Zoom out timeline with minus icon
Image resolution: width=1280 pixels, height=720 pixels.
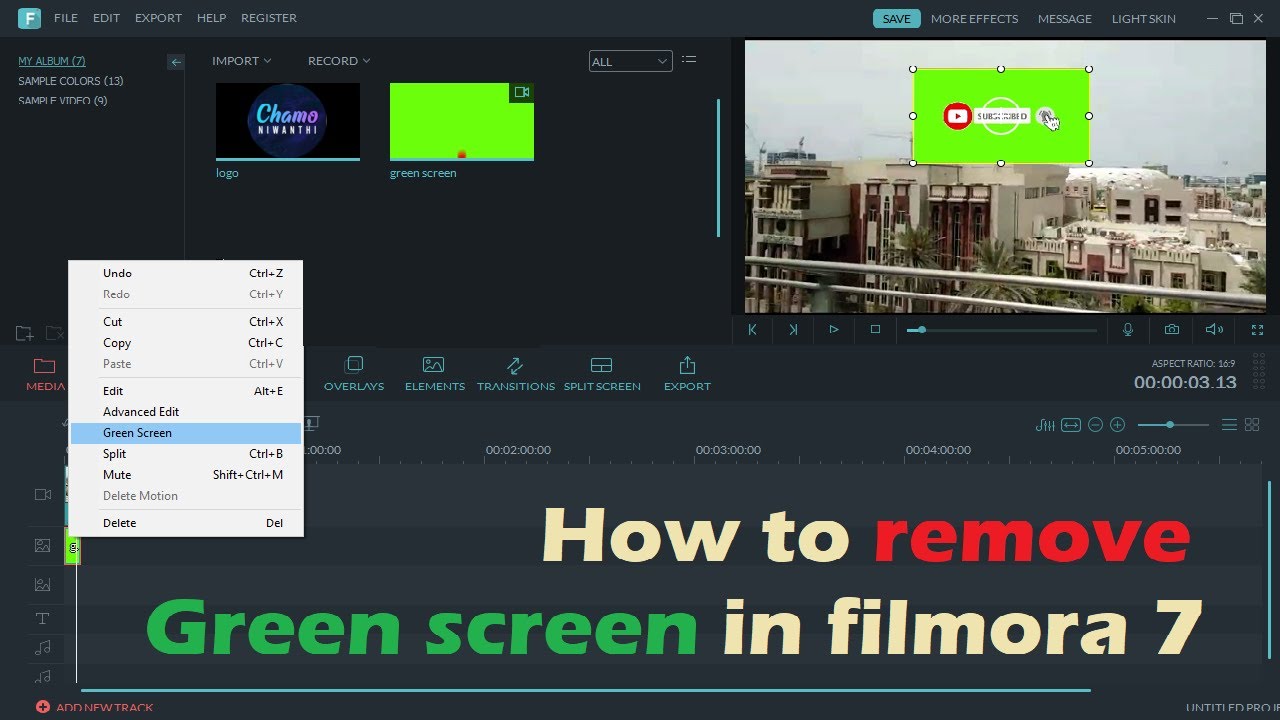tap(1095, 425)
